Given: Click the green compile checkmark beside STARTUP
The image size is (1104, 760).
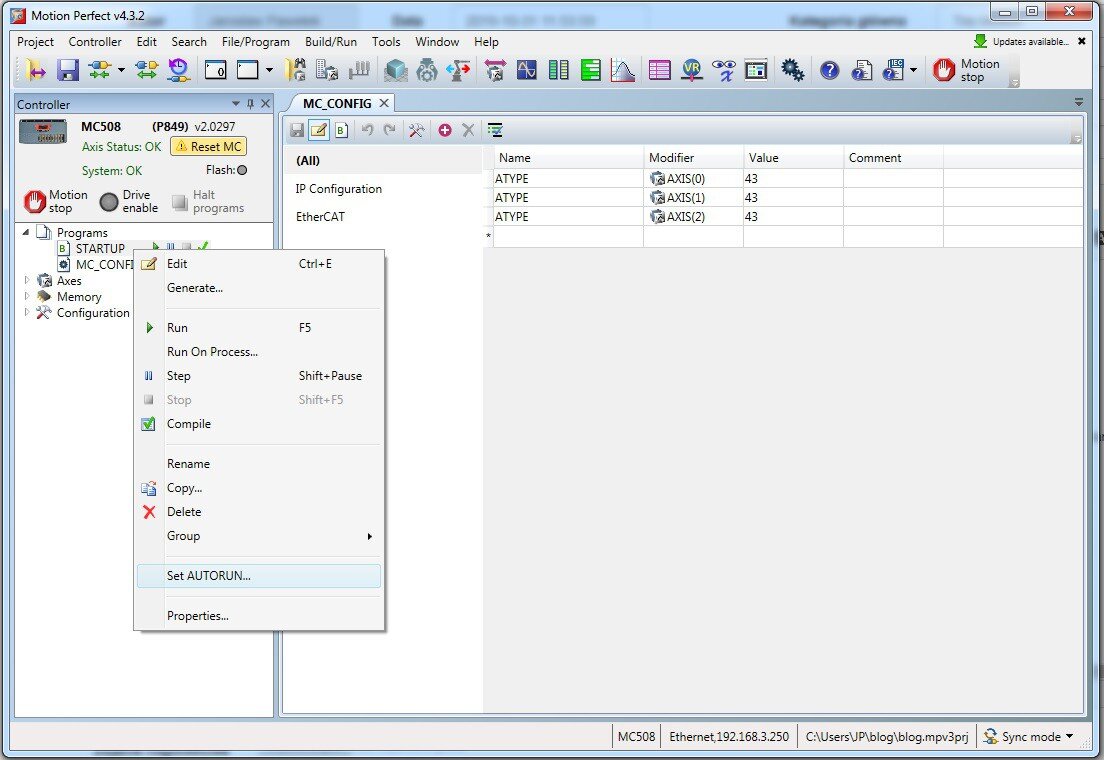Looking at the screenshot, I should [203, 247].
